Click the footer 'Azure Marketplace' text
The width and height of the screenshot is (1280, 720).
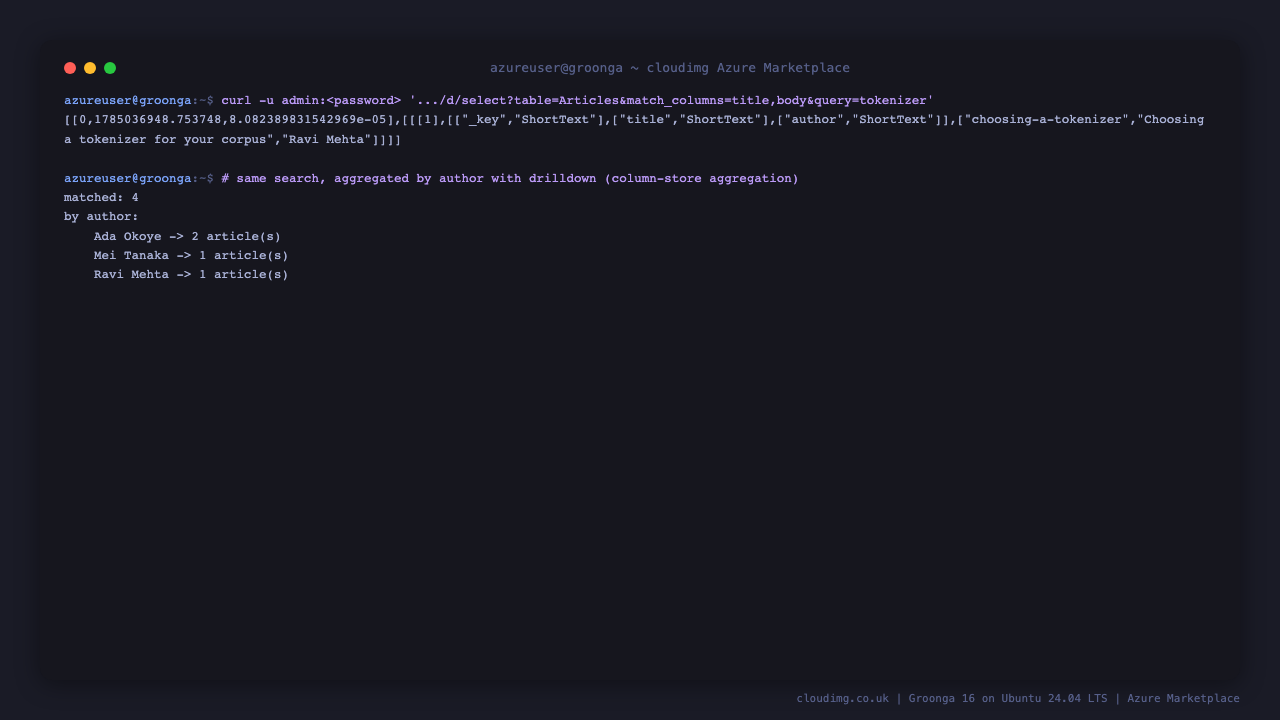(x=1183, y=699)
